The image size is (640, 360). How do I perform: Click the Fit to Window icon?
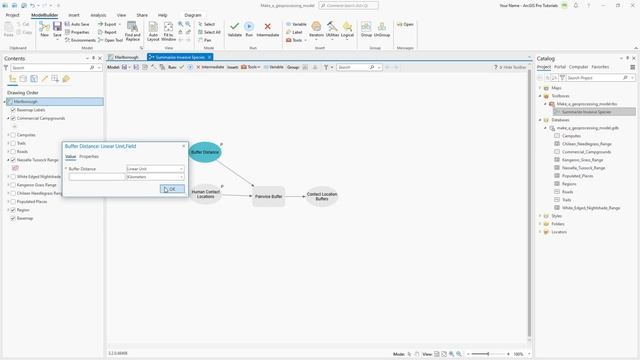coord(168,31)
